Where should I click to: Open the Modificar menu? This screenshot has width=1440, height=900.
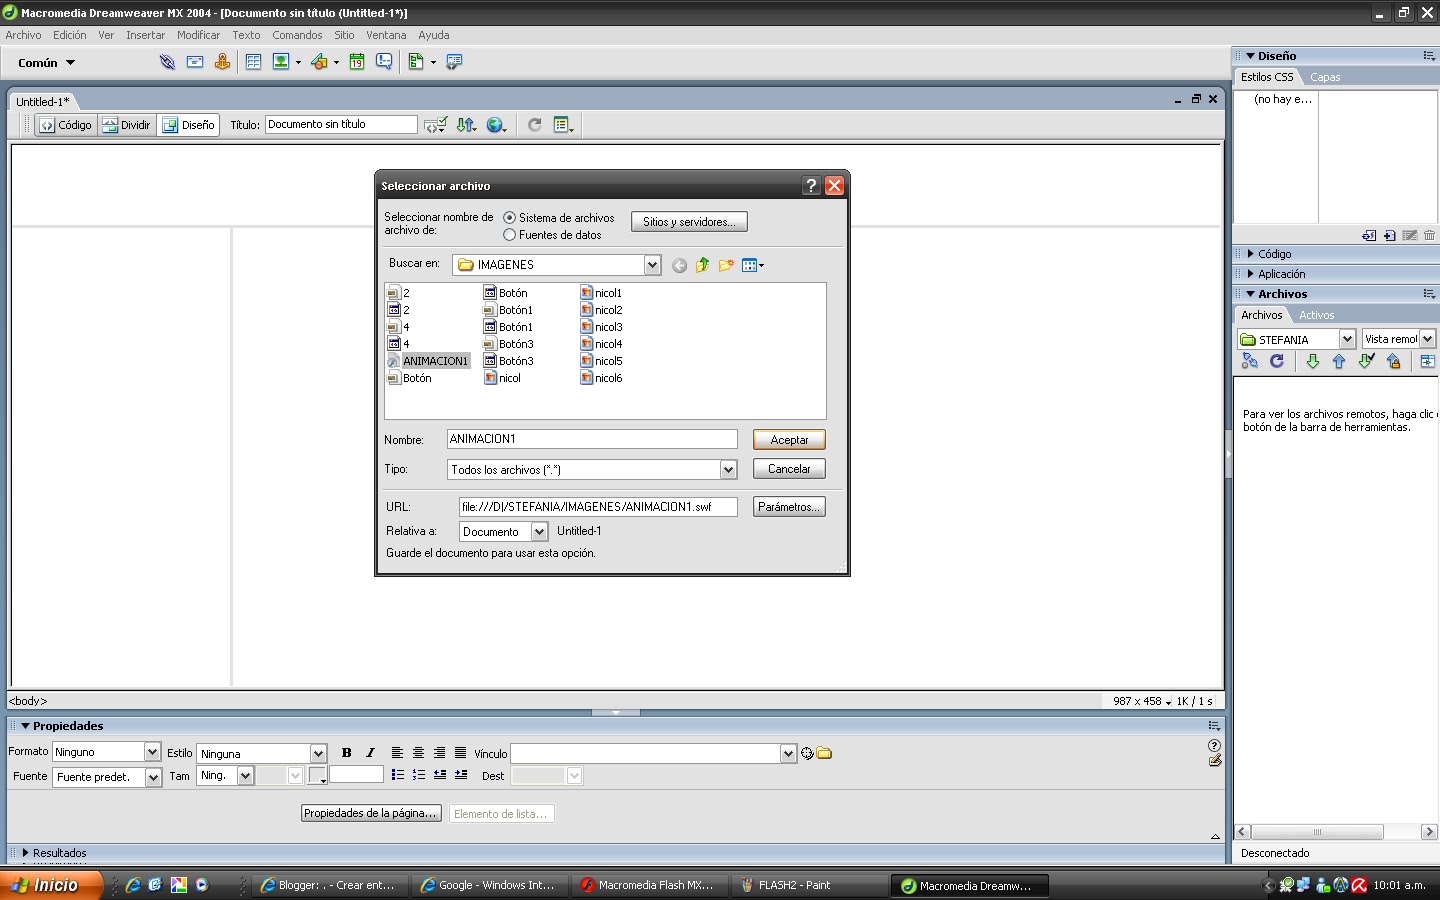198,35
